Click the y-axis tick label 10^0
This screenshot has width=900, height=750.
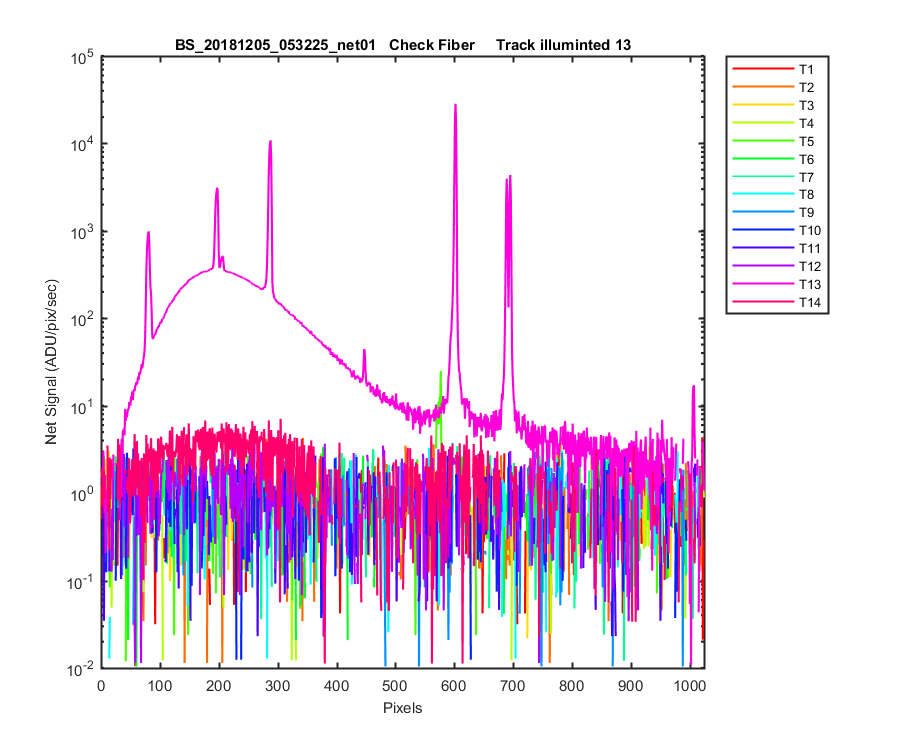point(82,494)
